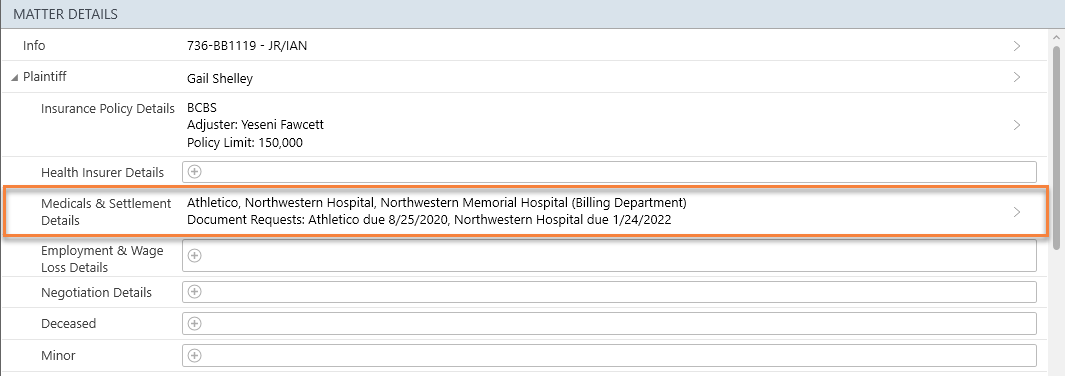The width and height of the screenshot is (1065, 376).
Task: Click the BCBS insurance policy text
Action: (x=202, y=108)
